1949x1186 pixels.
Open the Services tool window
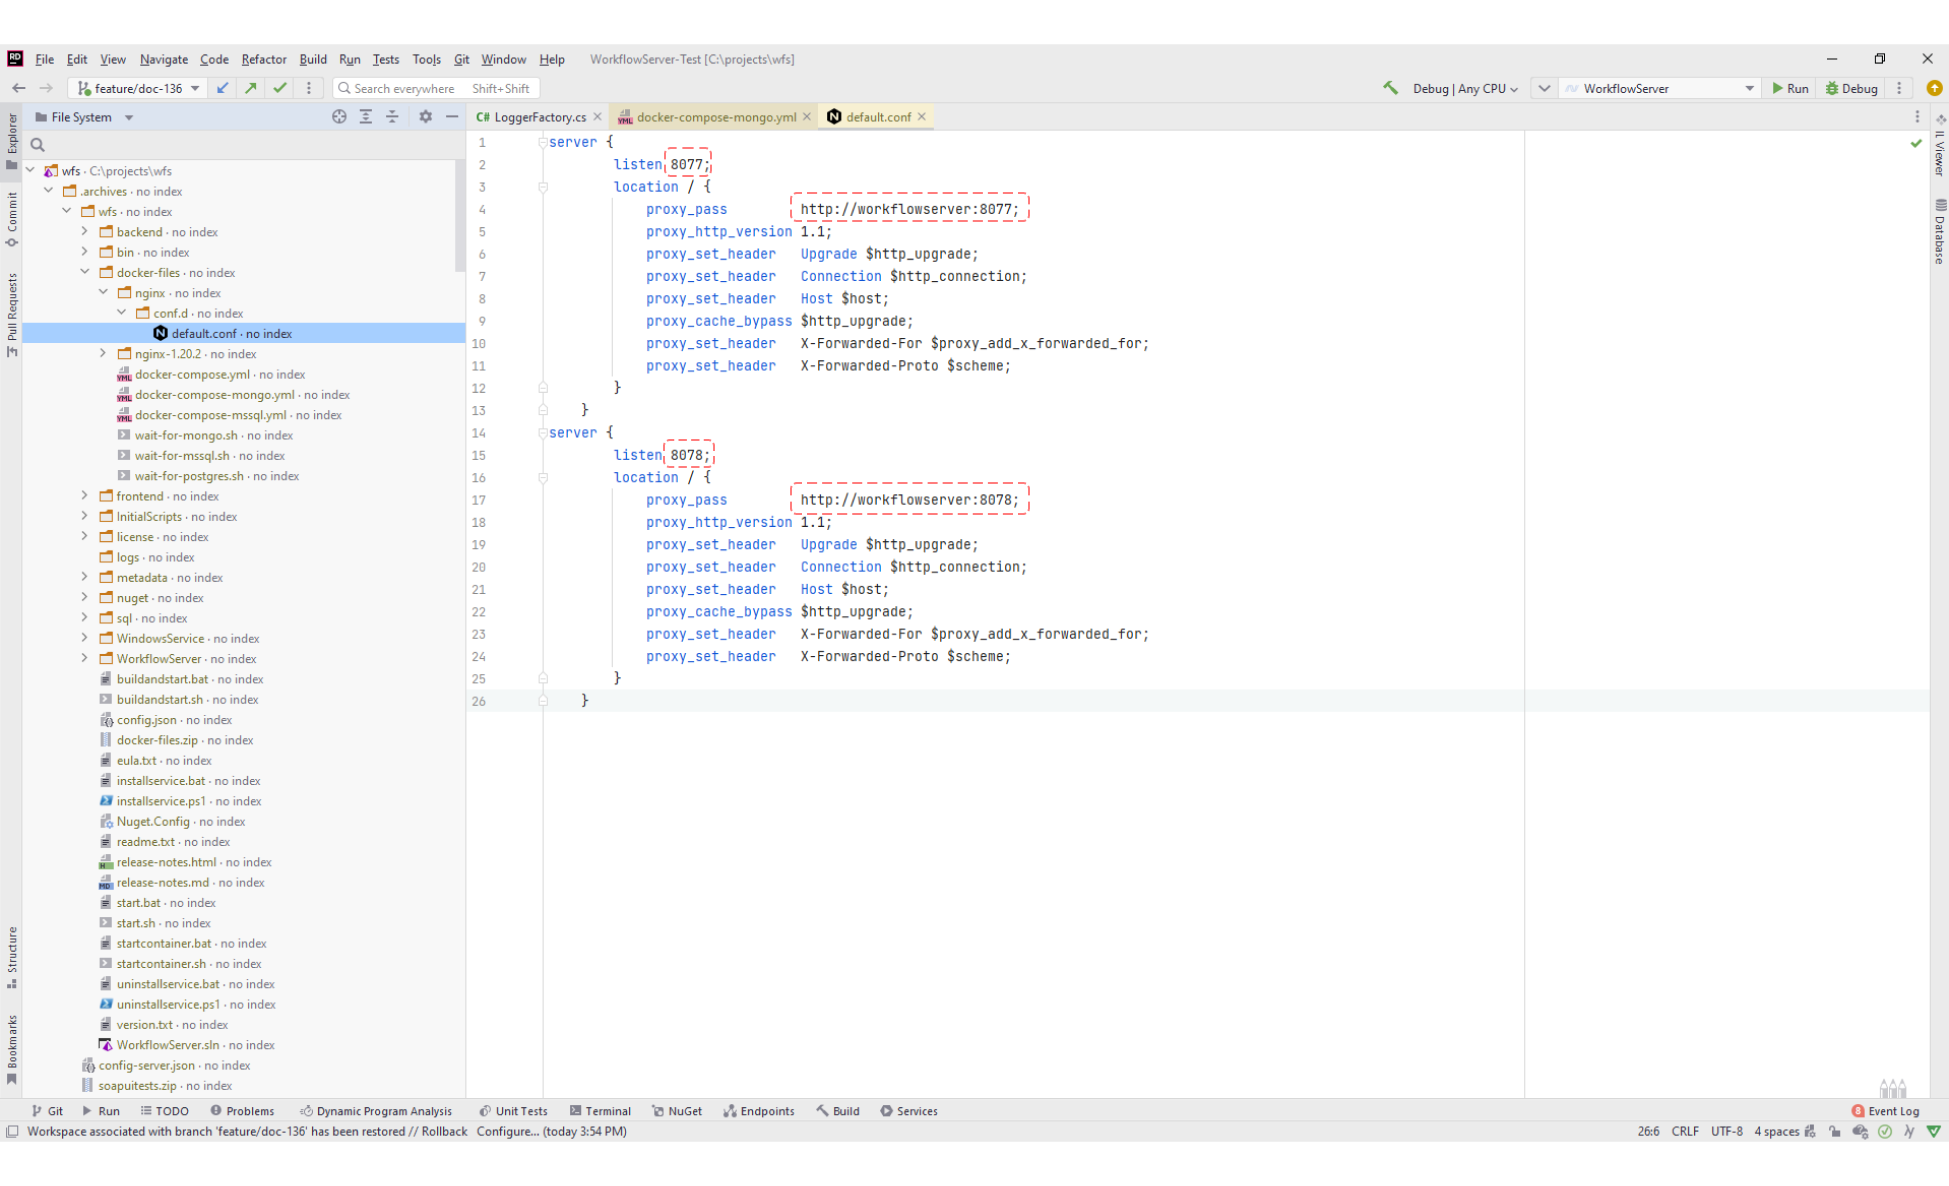[x=909, y=1111]
